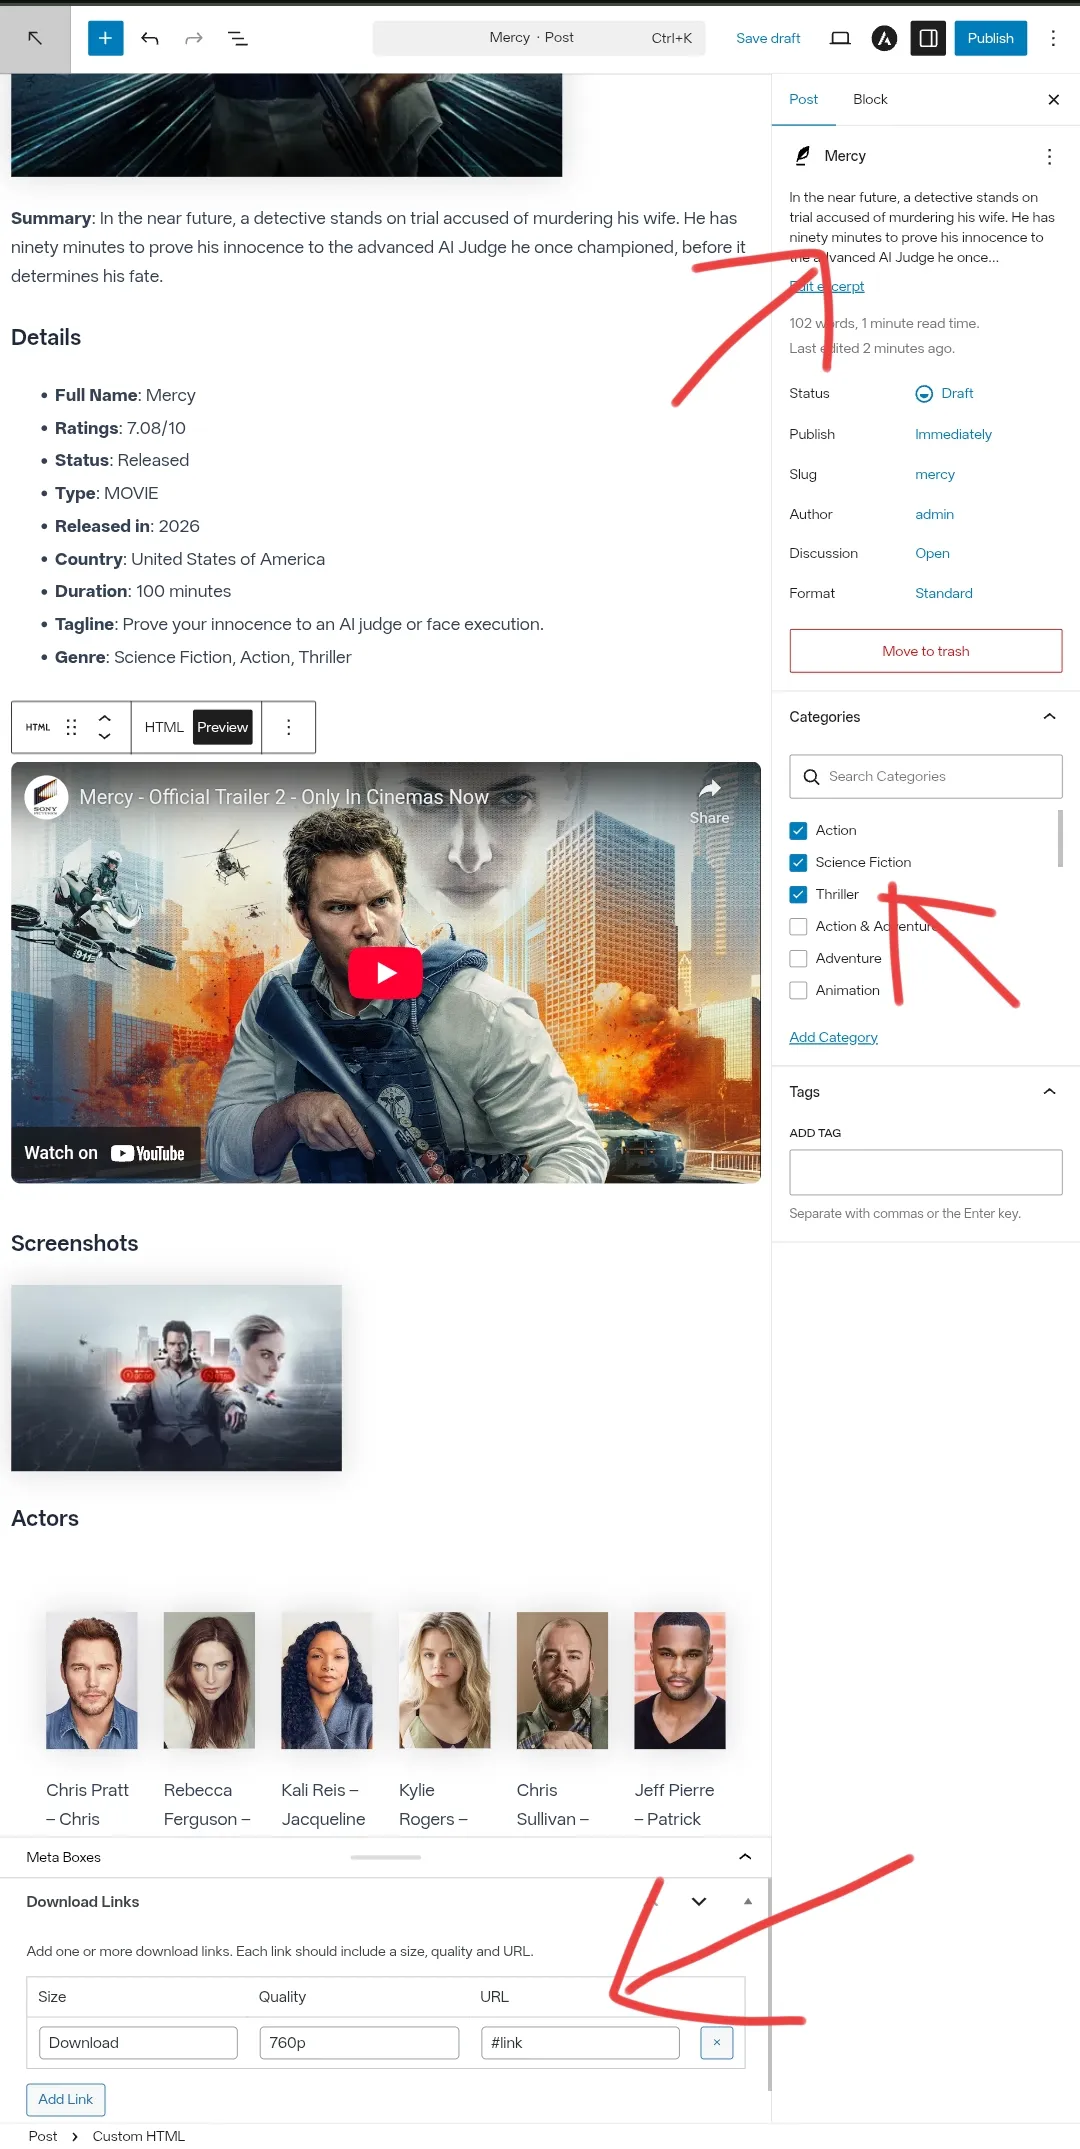Move the HTML block down
Viewport: 1080px width, 2149px height.
(x=105, y=736)
